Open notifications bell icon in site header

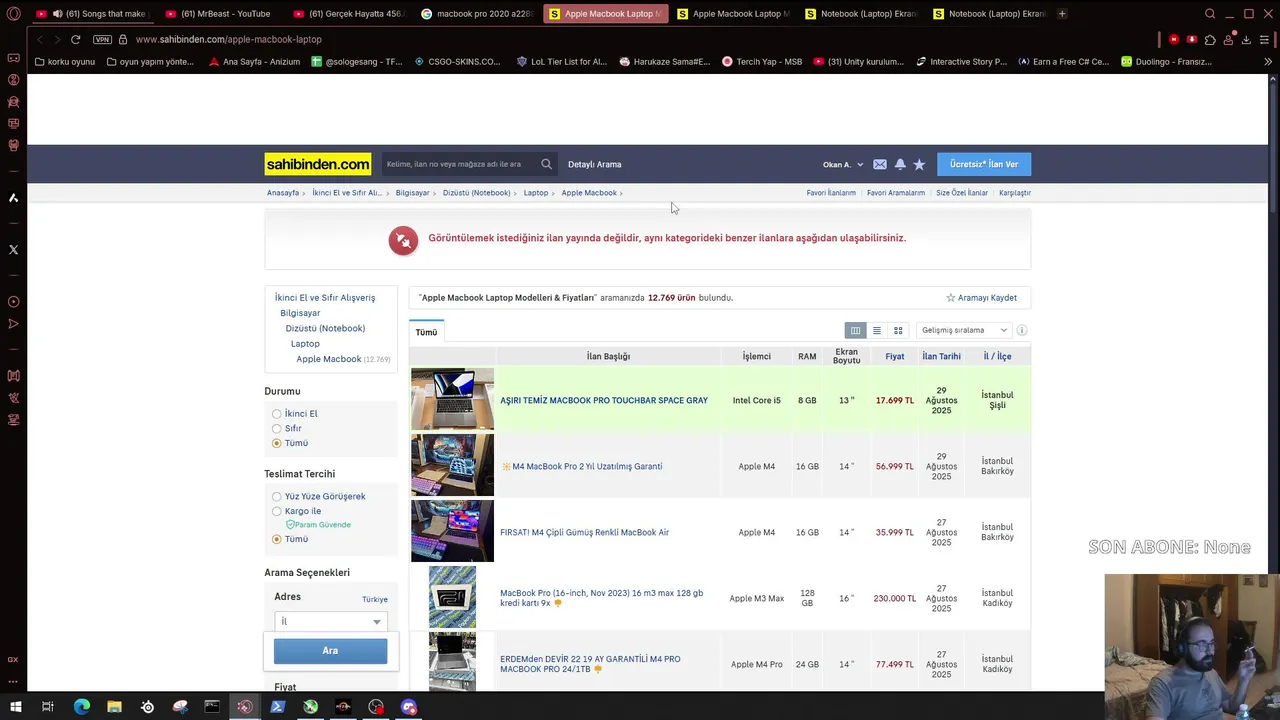pyautogui.click(x=900, y=164)
